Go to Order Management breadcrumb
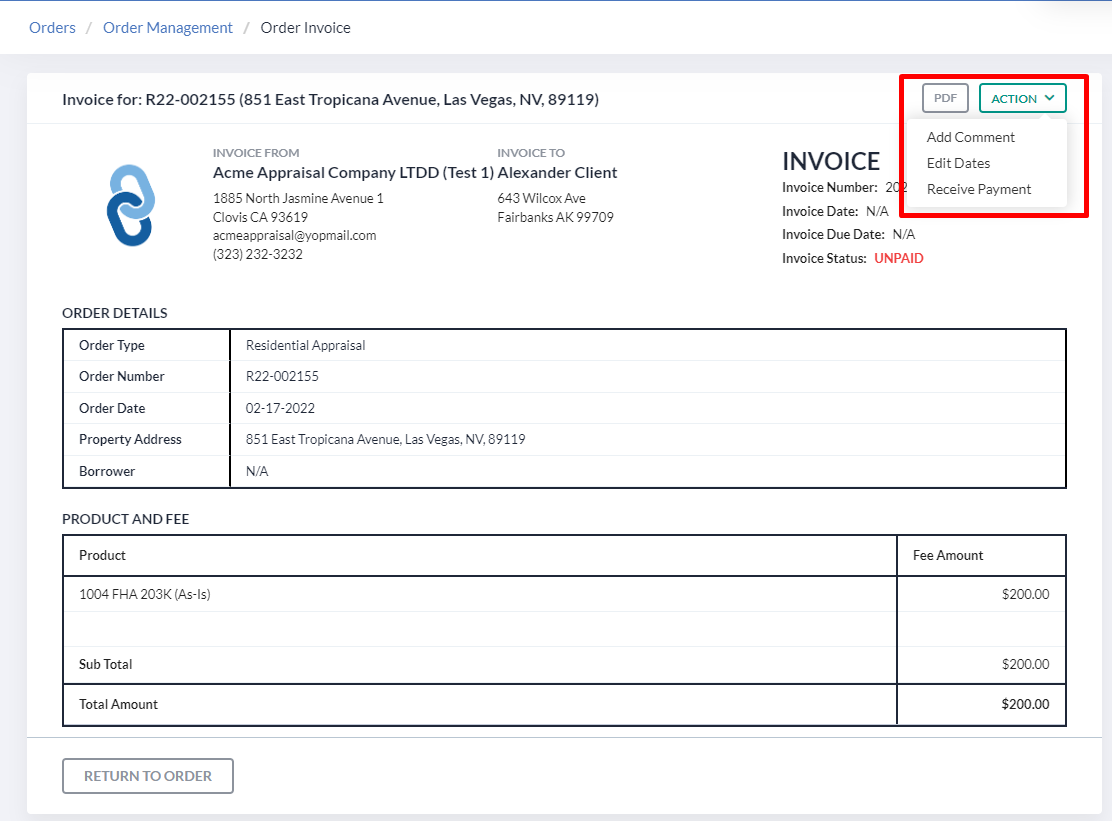Viewport: 1112px width, 821px height. 167,28
